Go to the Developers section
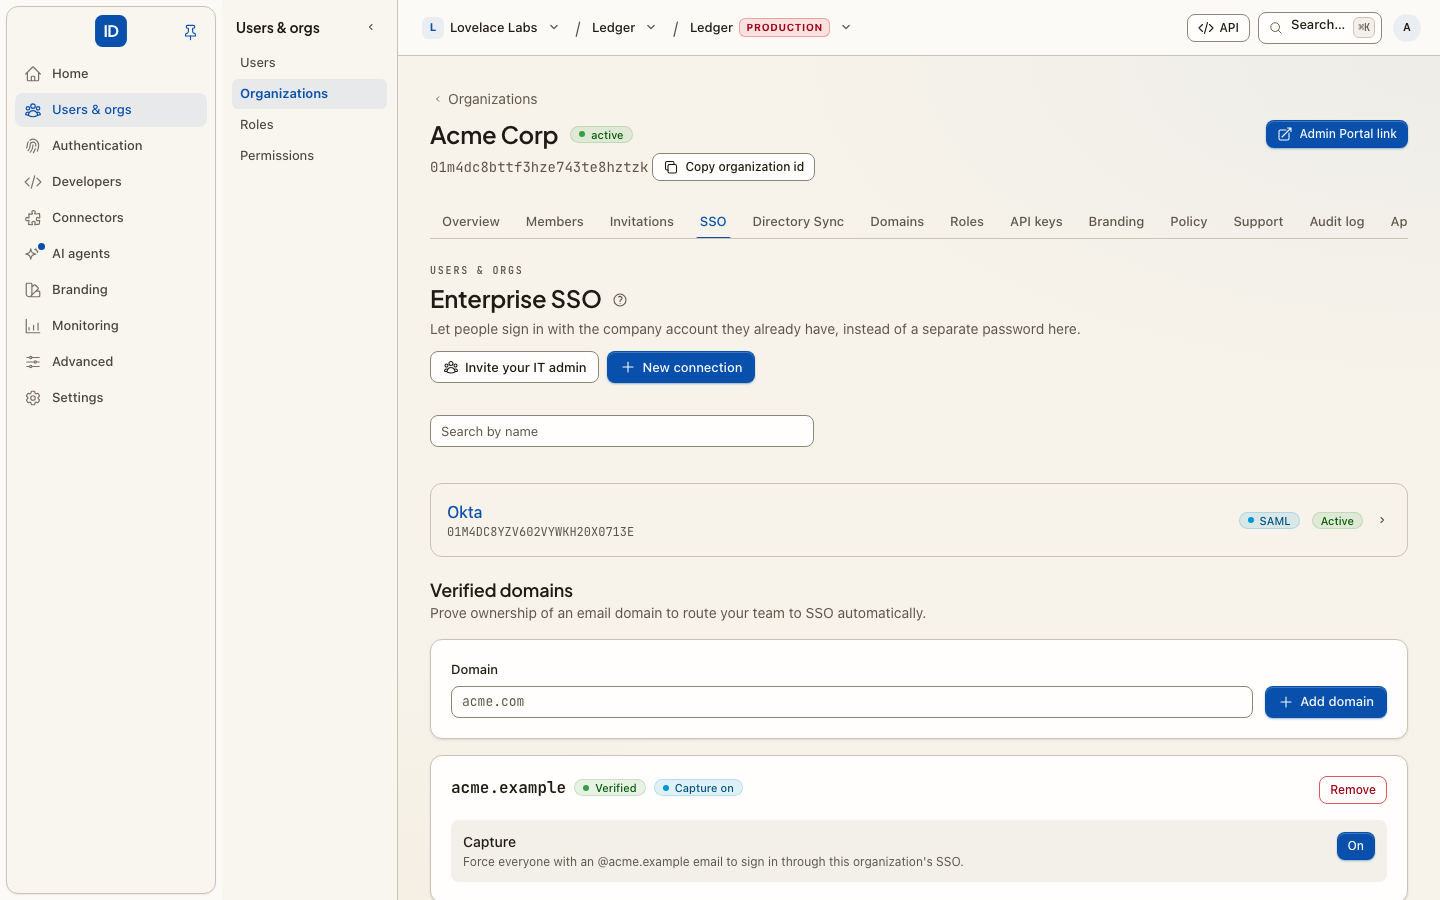 (111, 182)
